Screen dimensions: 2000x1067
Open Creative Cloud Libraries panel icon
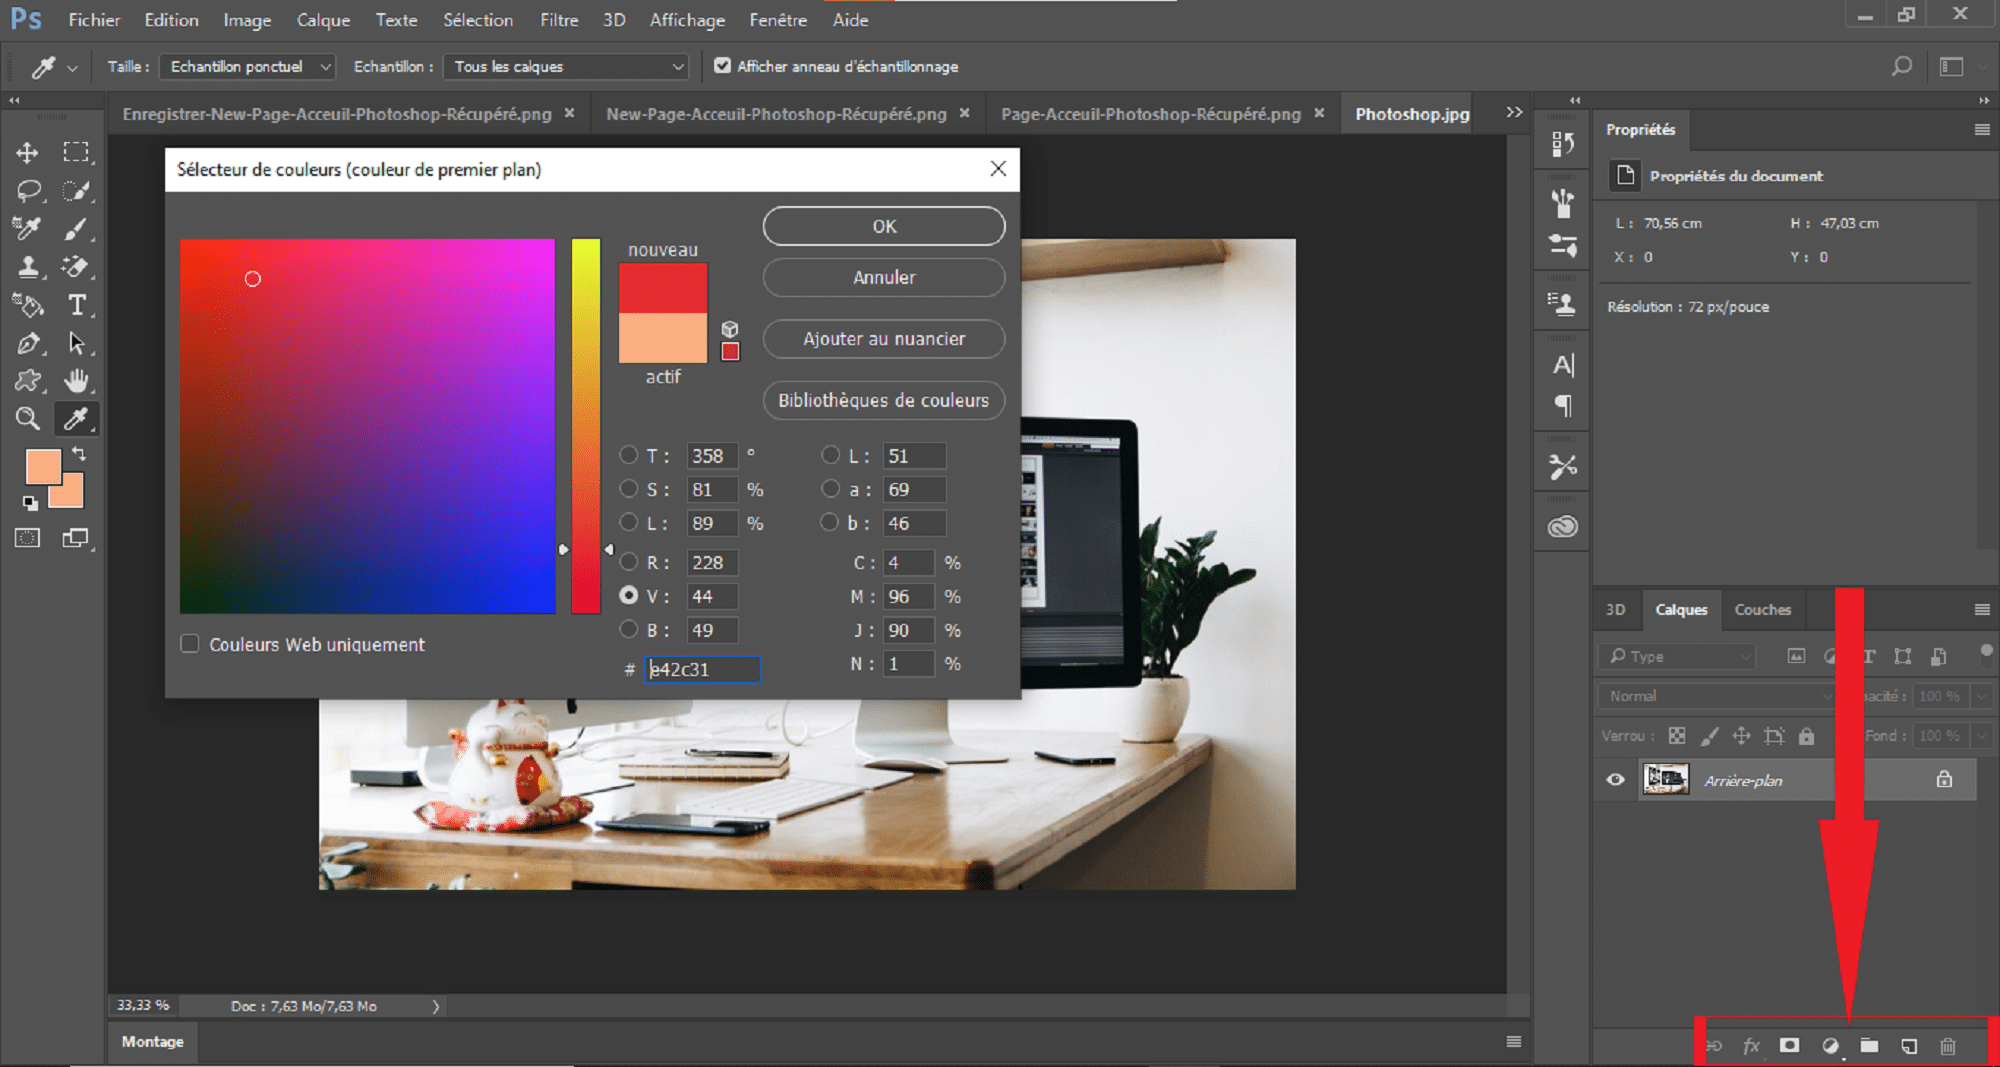point(1563,526)
